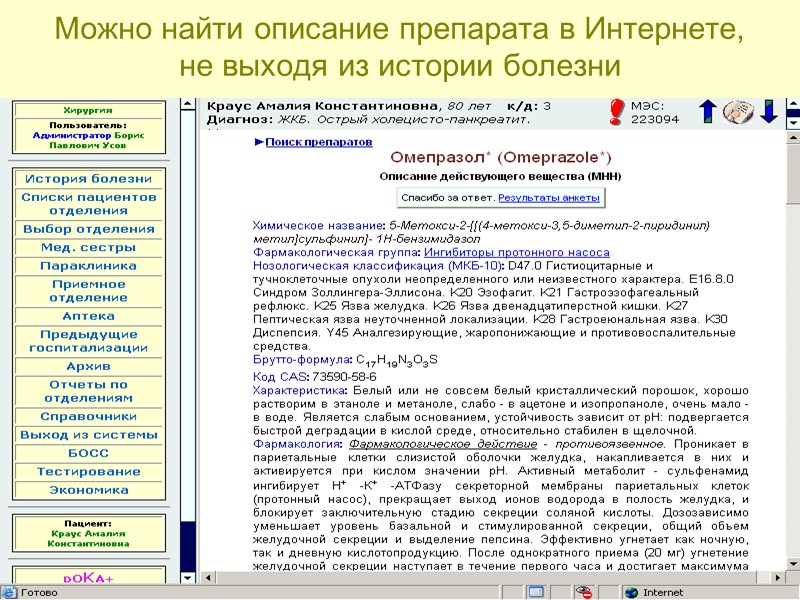Click the telephone icon between arrows
The width and height of the screenshot is (800, 600).
point(738,112)
